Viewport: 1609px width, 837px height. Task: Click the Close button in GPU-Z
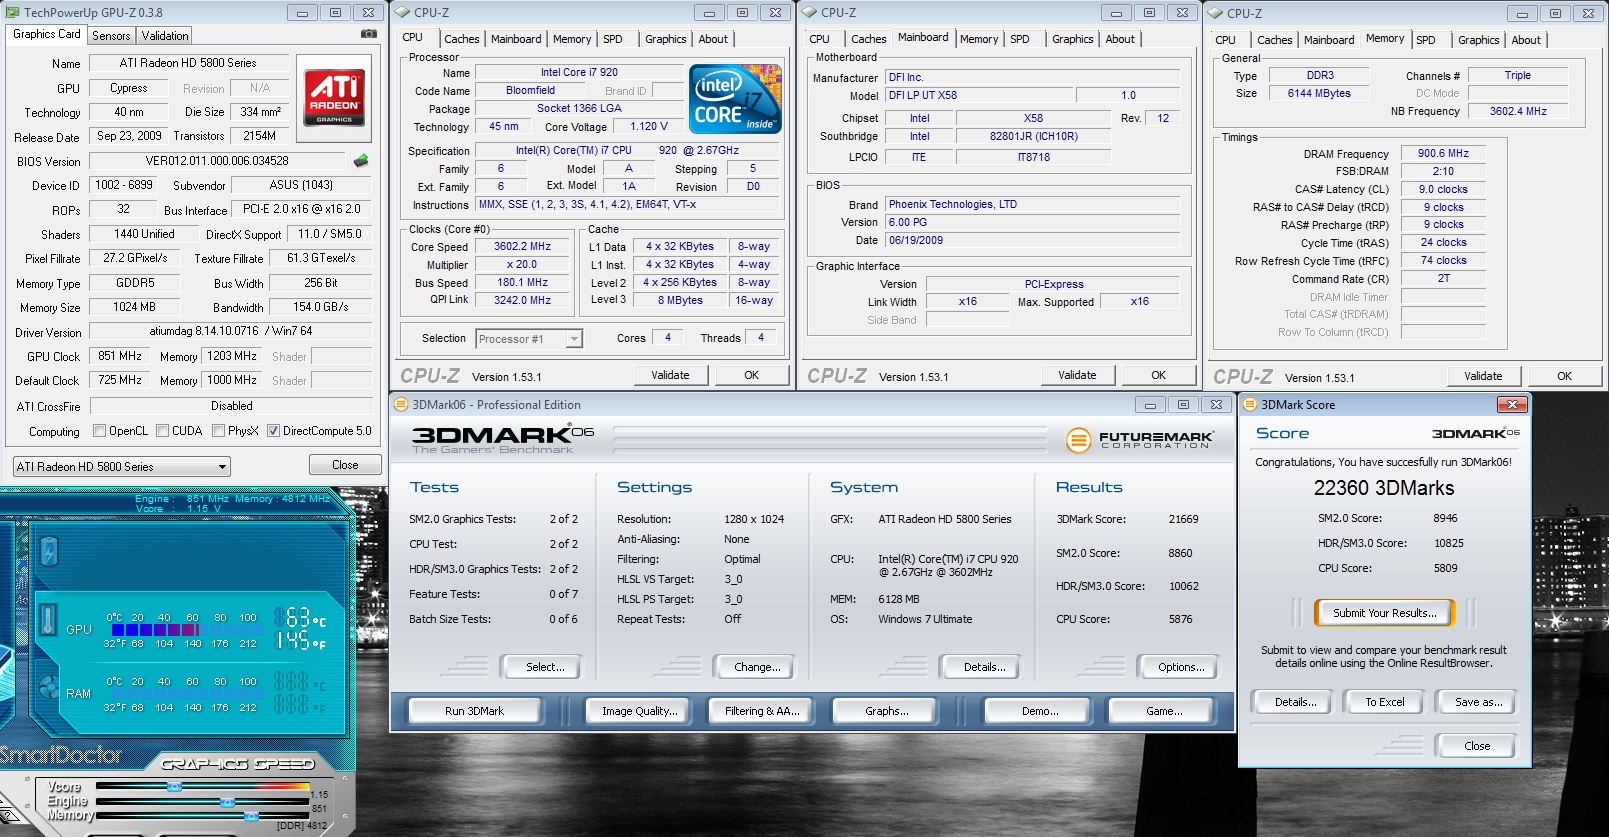[345, 465]
